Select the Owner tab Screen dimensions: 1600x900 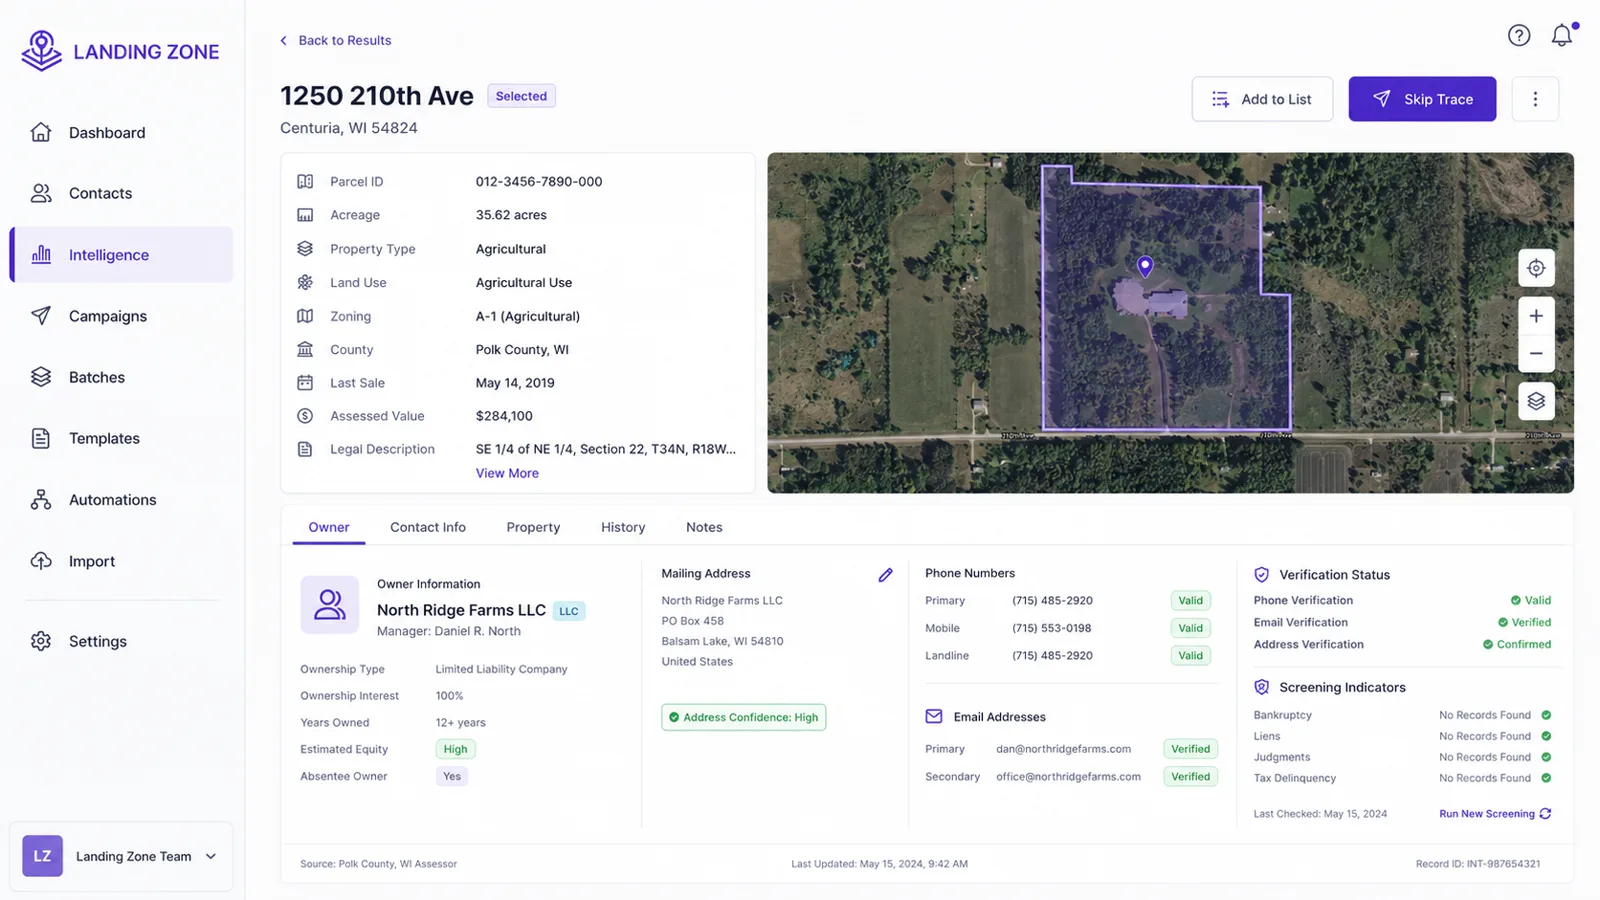click(x=329, y=527)
